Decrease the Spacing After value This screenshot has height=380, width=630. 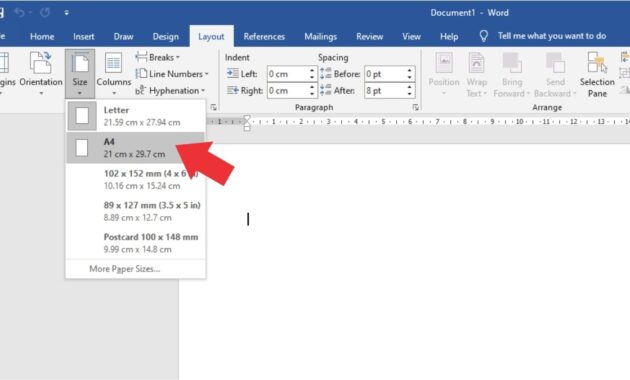coord(409,94)
